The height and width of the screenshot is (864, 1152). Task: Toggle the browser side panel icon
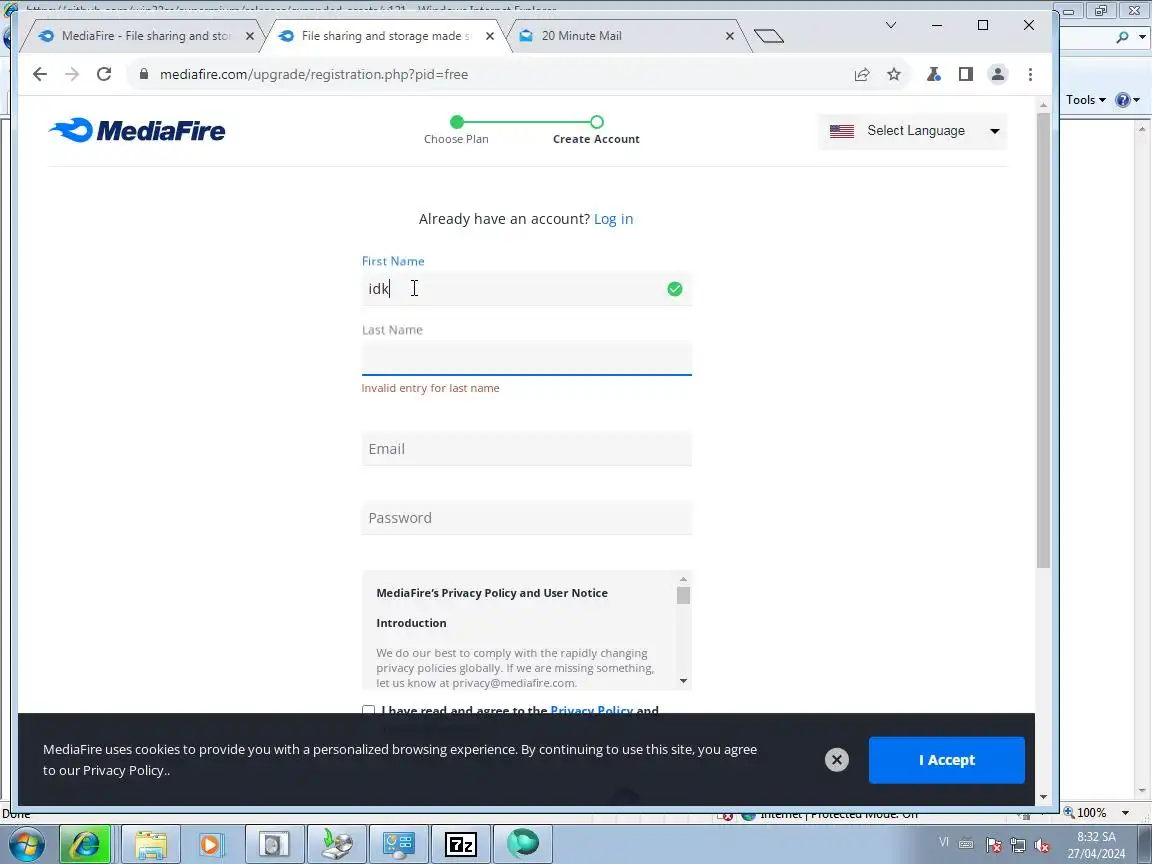point(965,74)
